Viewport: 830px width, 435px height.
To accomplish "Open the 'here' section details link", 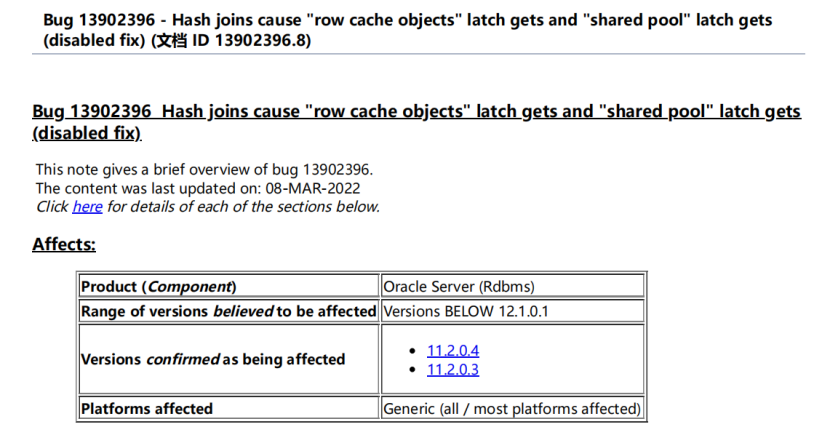I will point(87,207).
